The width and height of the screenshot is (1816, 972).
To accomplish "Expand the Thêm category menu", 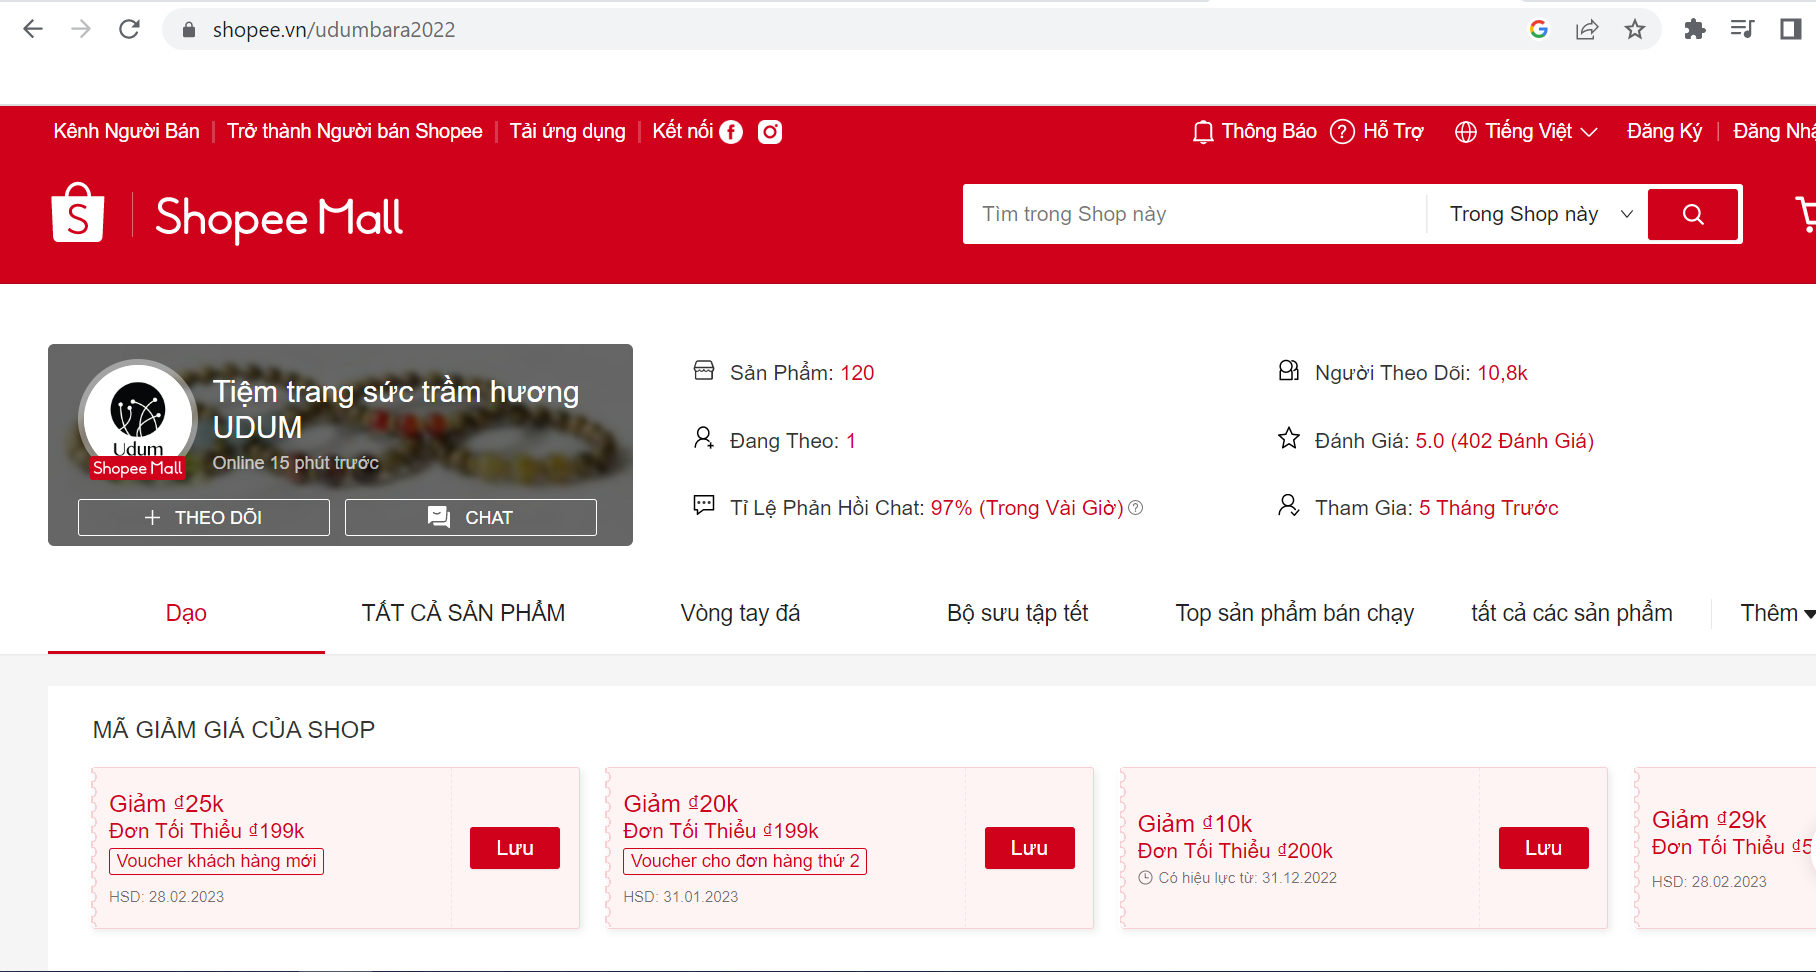I will pos(1776,613).
